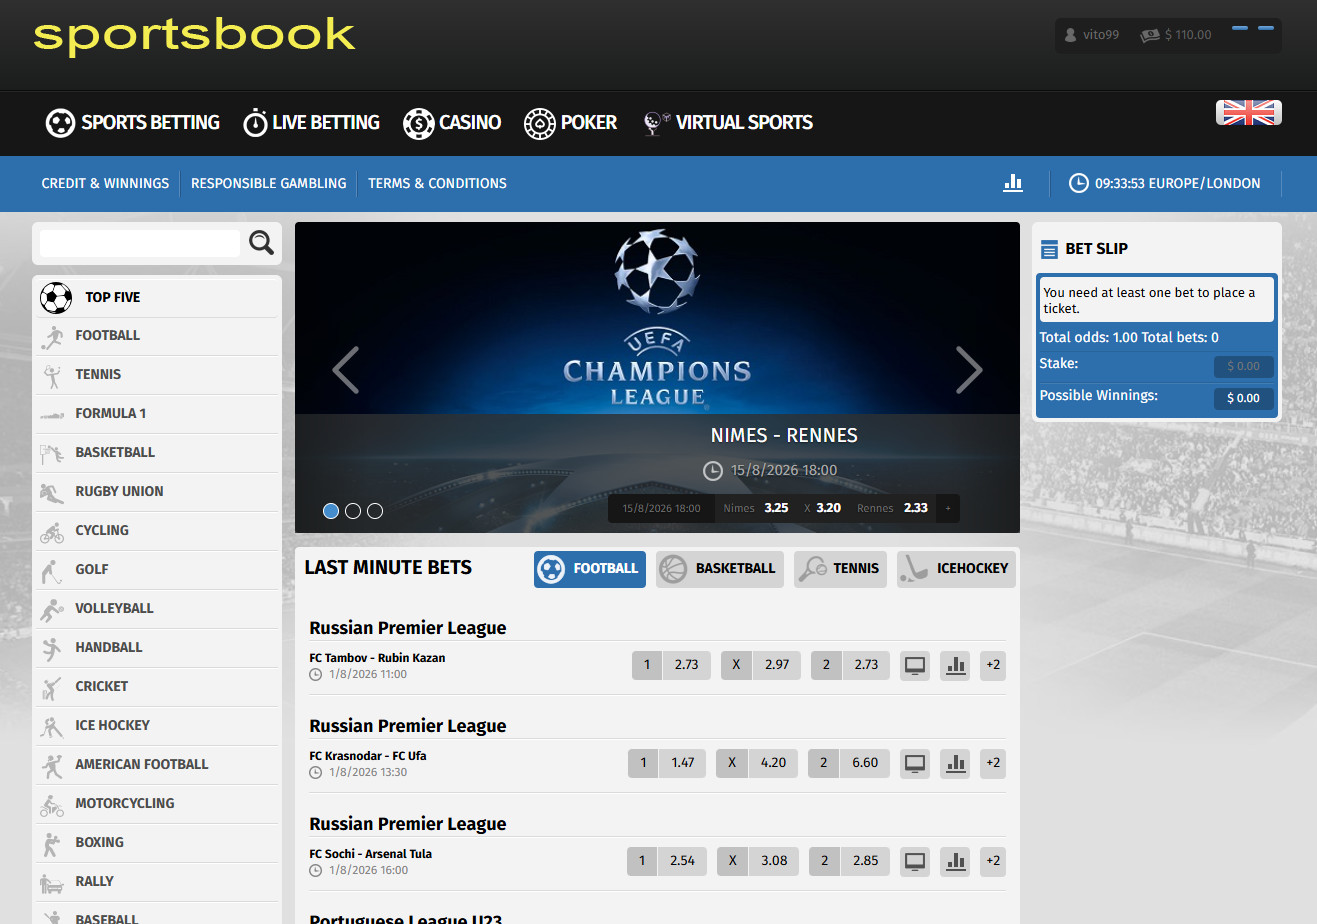This screenshot has width=1317, height=924.
Task: Select the third carousel dot
Action: pyautogui.click(x=375, y=511)
